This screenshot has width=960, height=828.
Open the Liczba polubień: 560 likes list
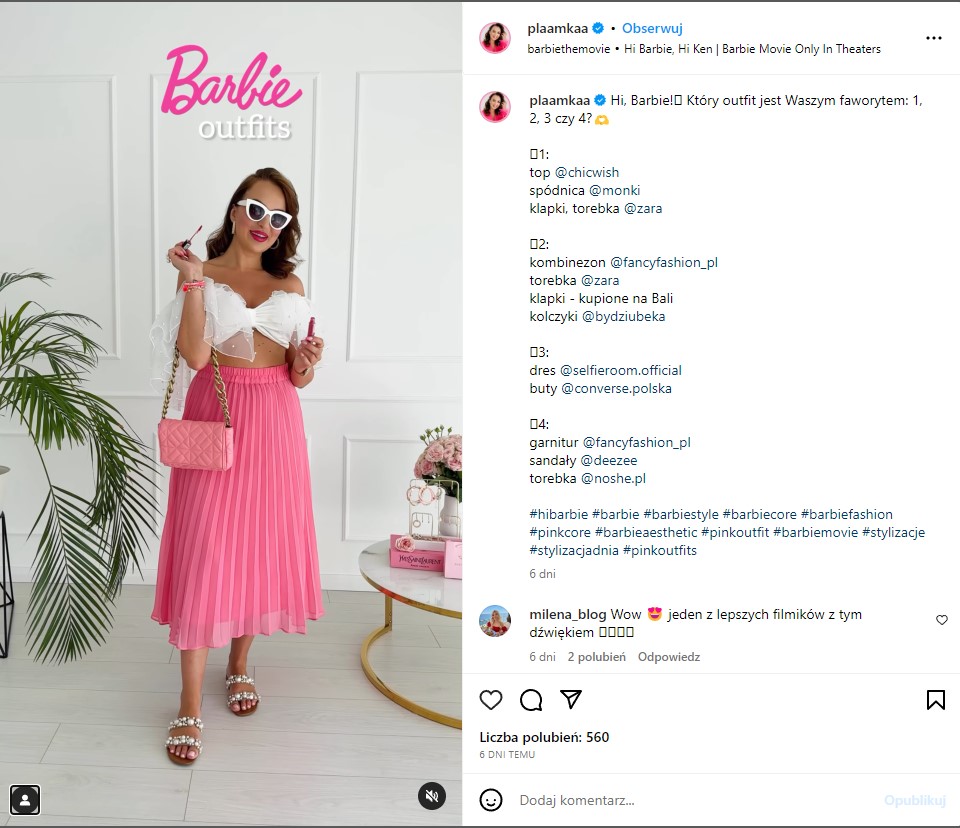[x=544, y=737]
